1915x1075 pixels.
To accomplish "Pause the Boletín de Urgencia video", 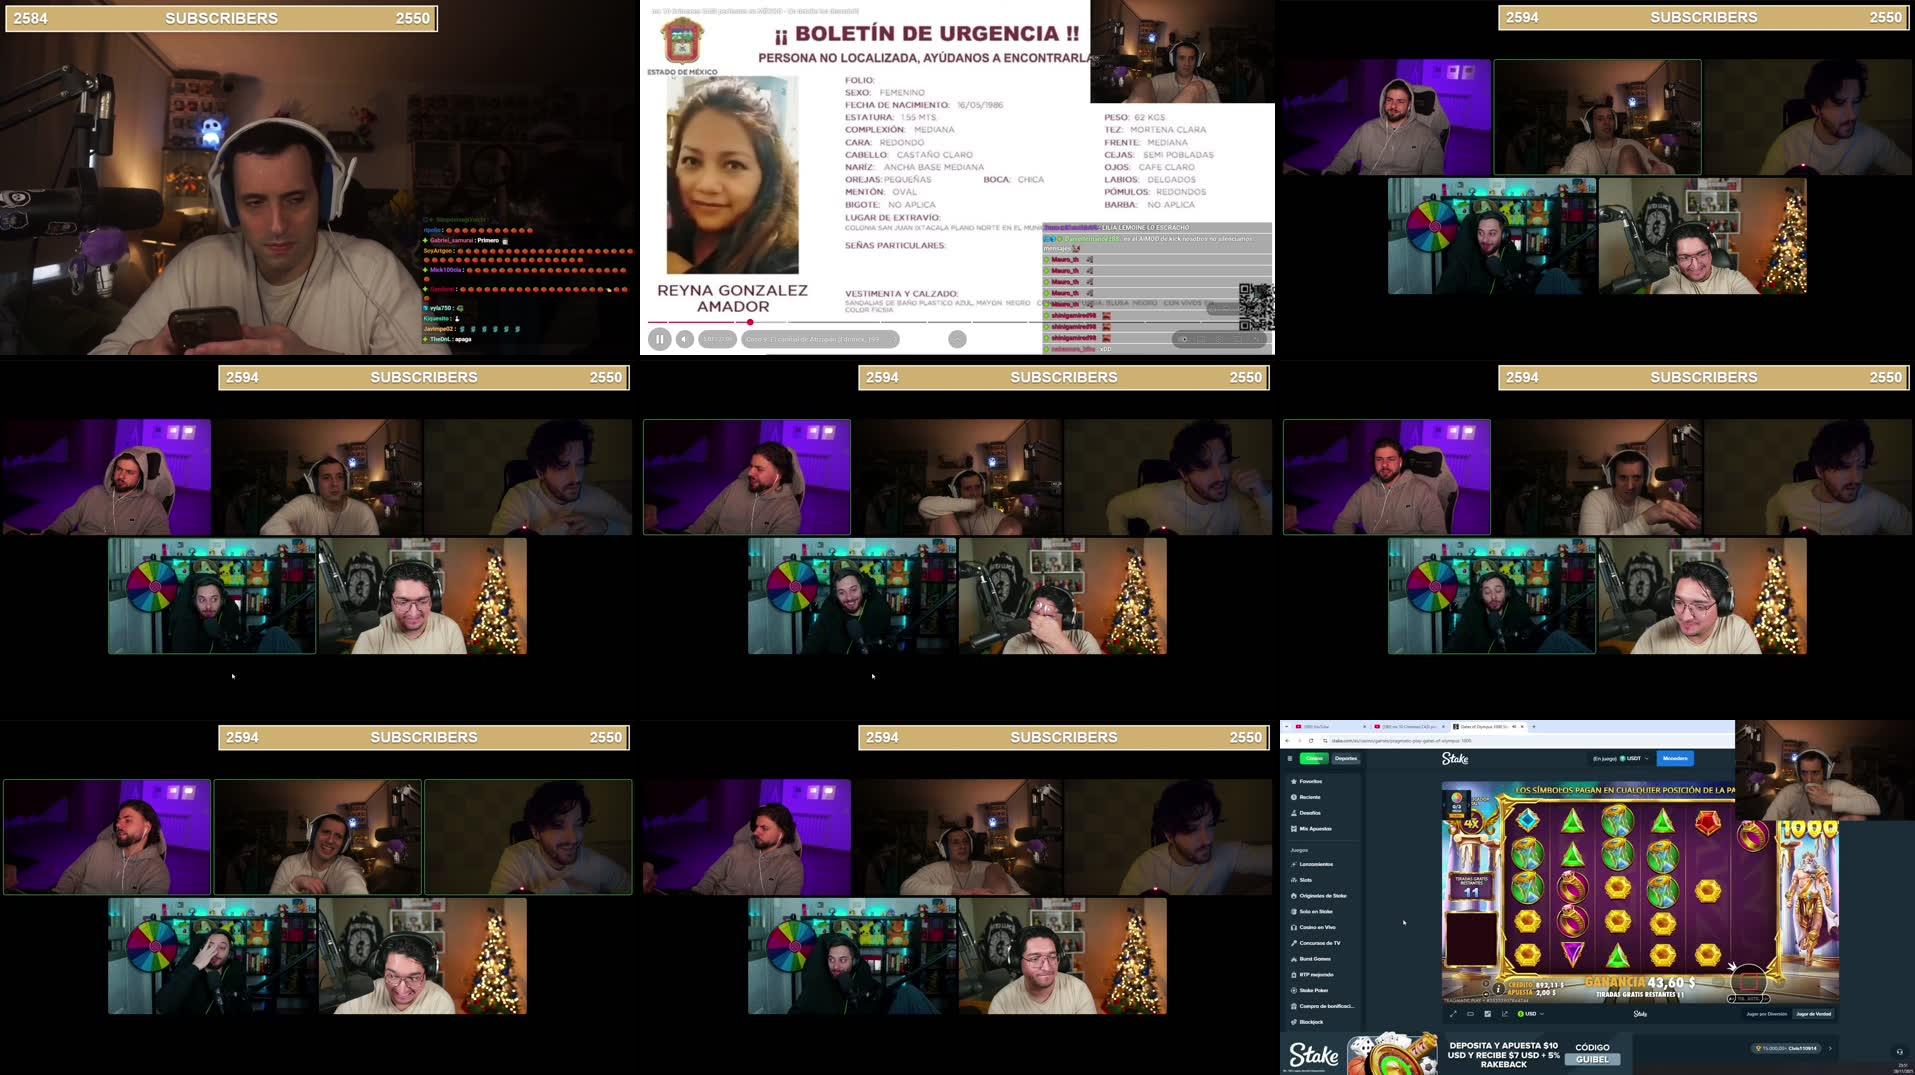I will [x=660, y=339].
